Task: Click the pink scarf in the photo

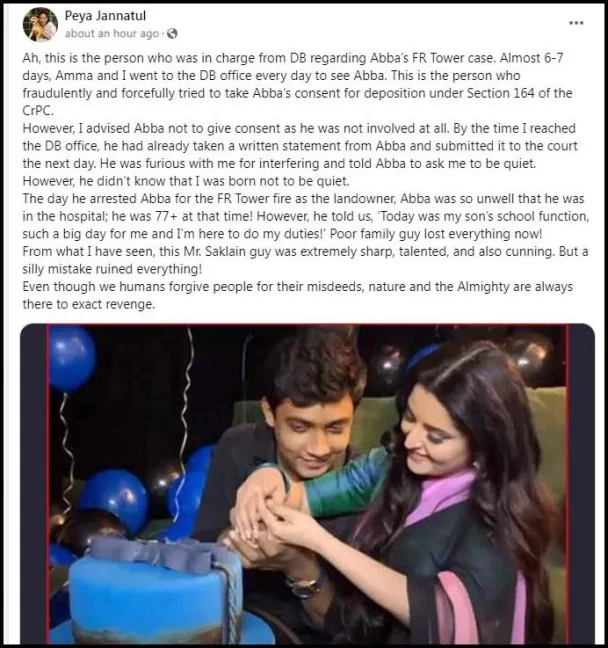Action: coord(442,500)
